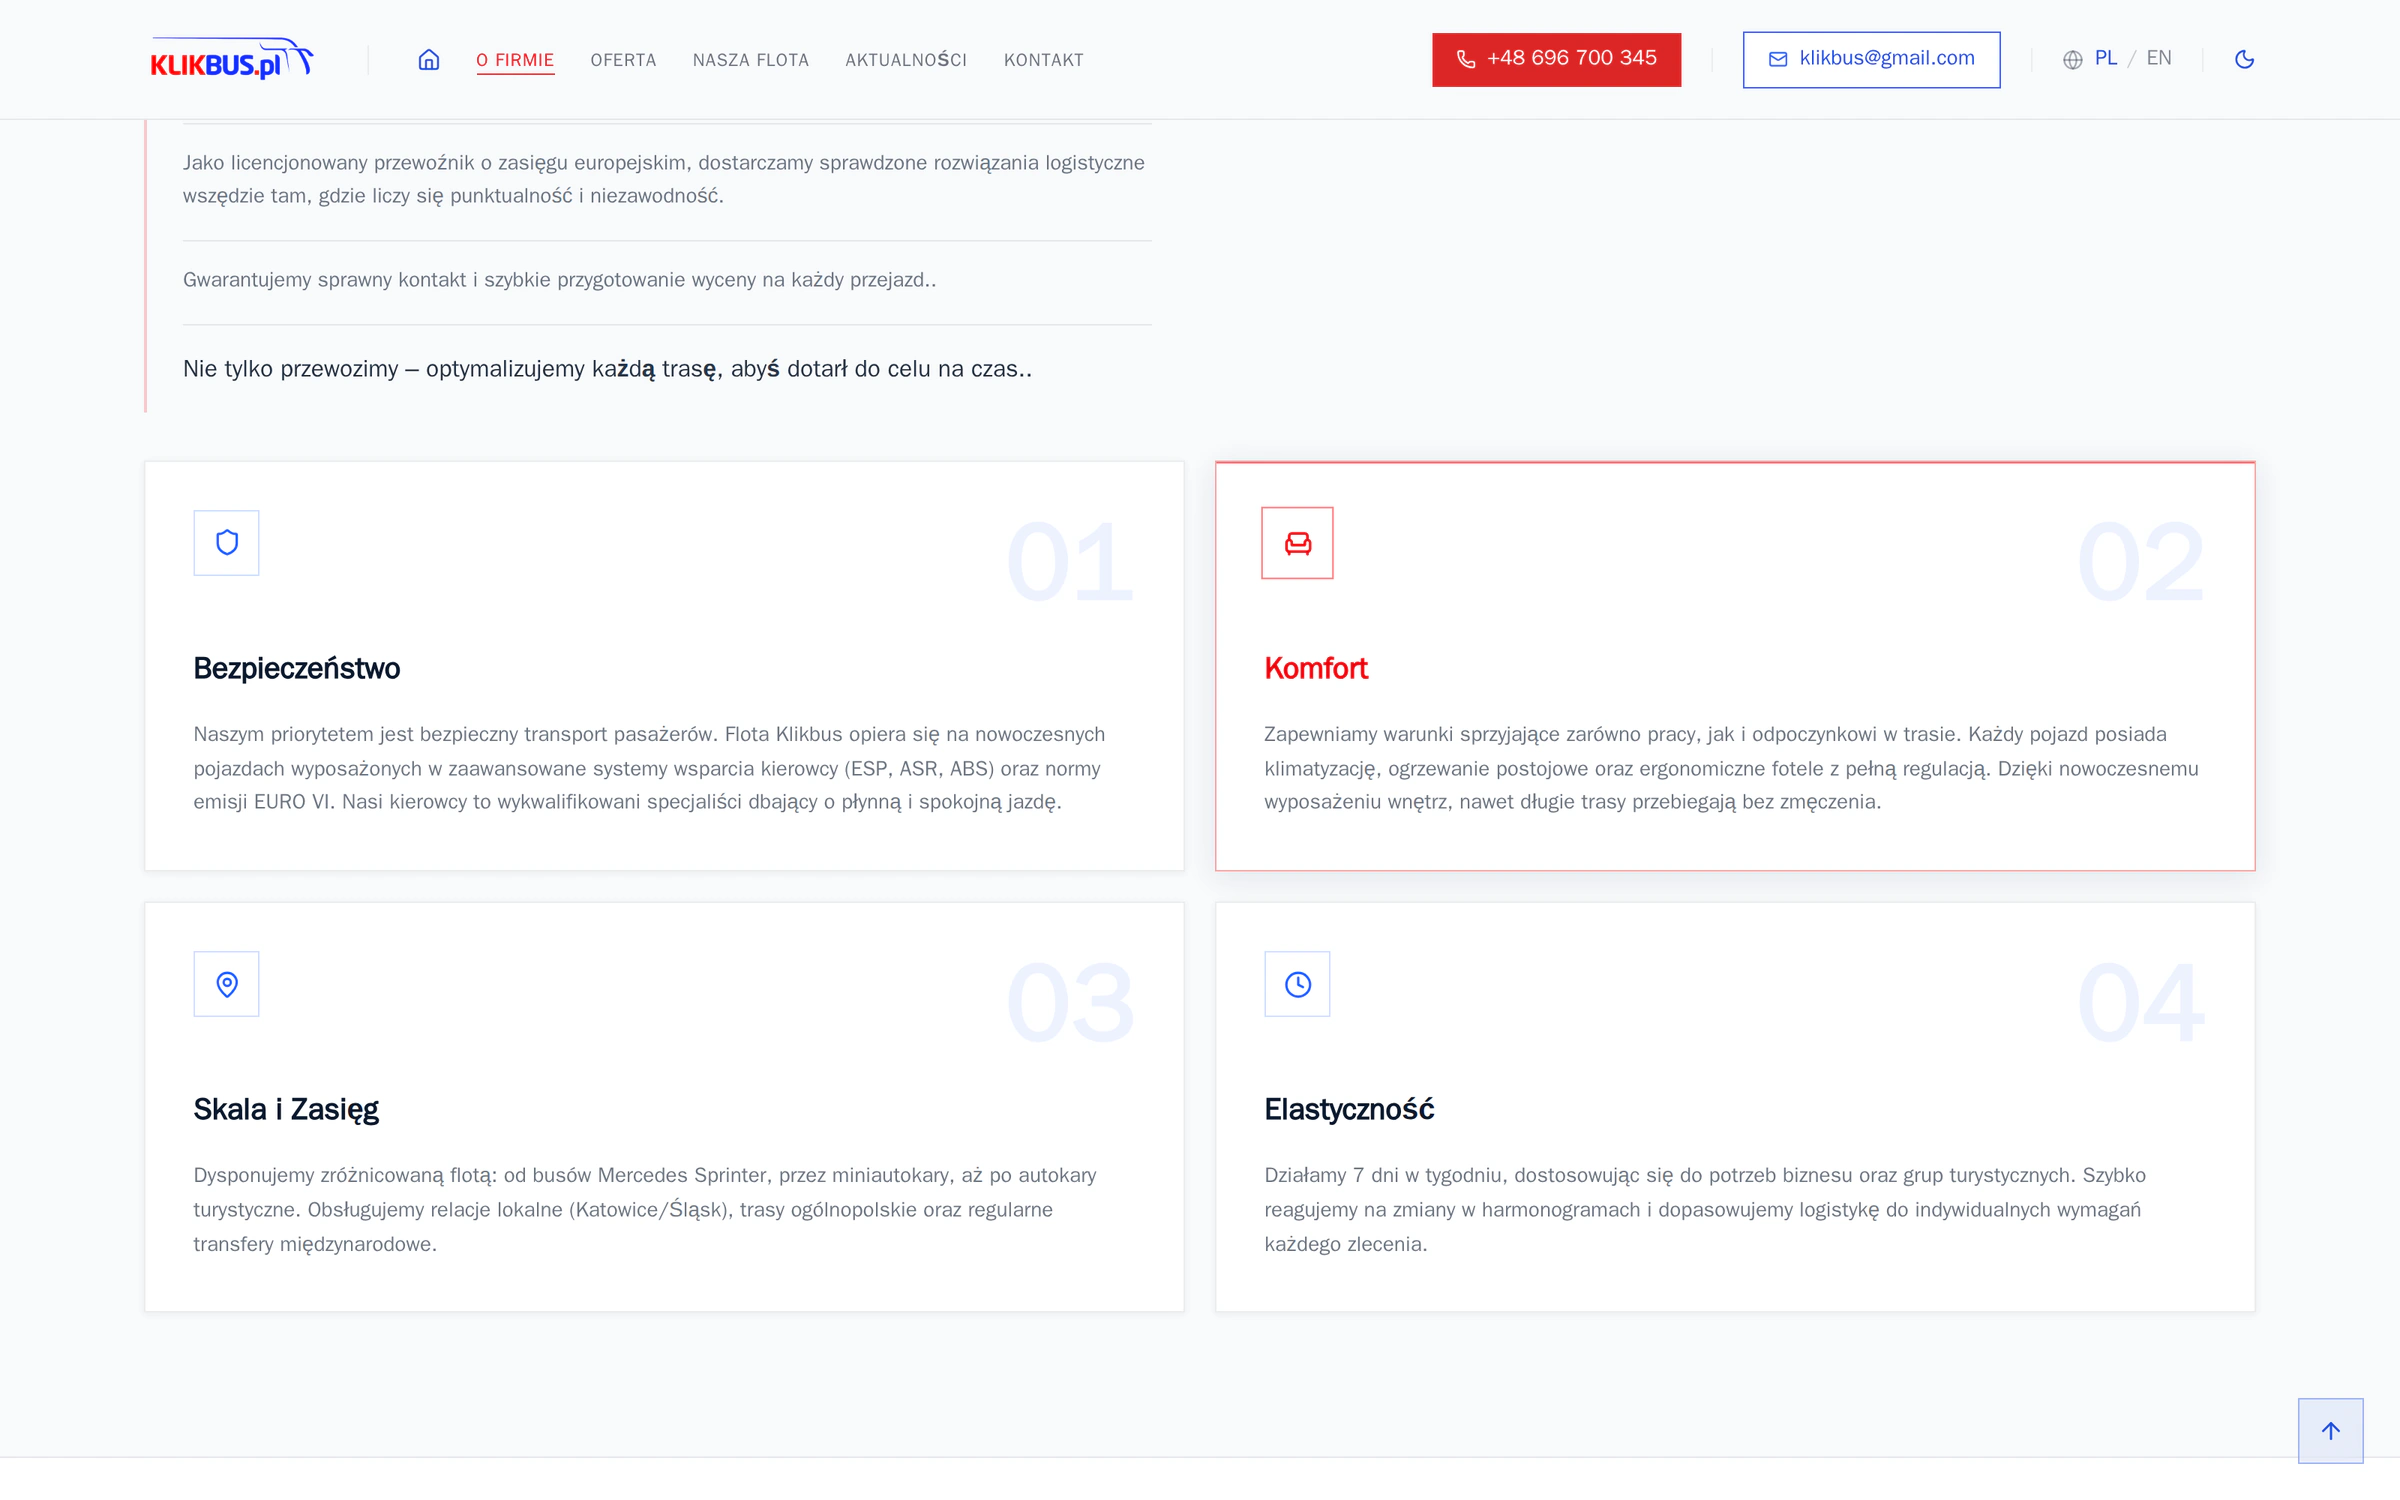Click the Komfort card heading

tap(1315, 668)
